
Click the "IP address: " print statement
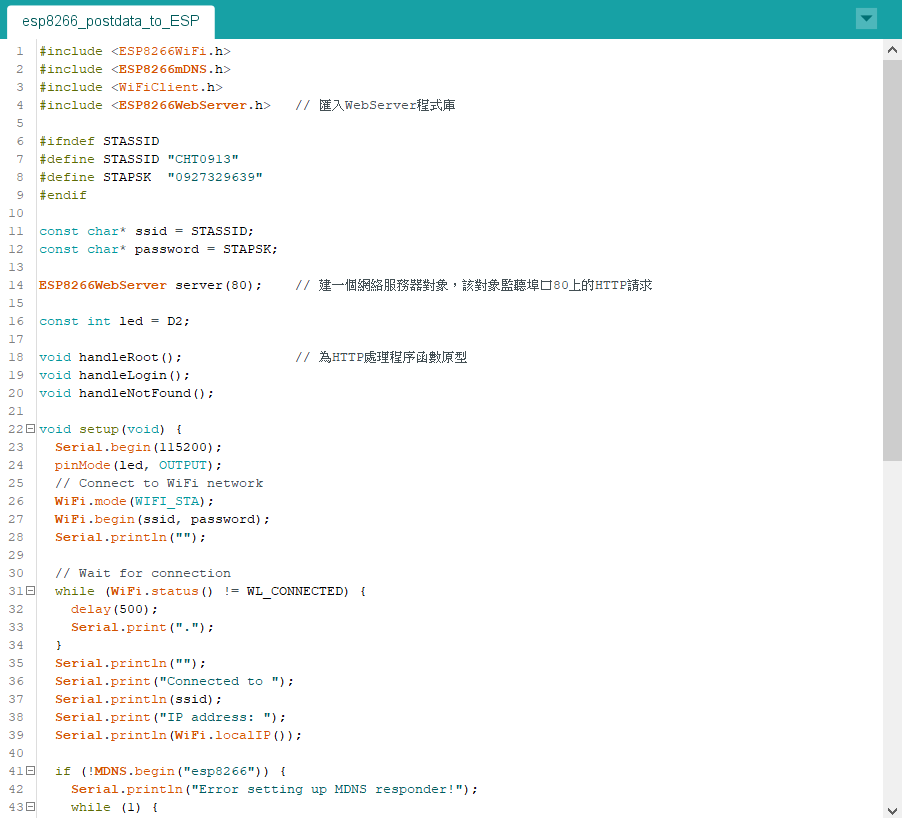(x=170, y=717)
